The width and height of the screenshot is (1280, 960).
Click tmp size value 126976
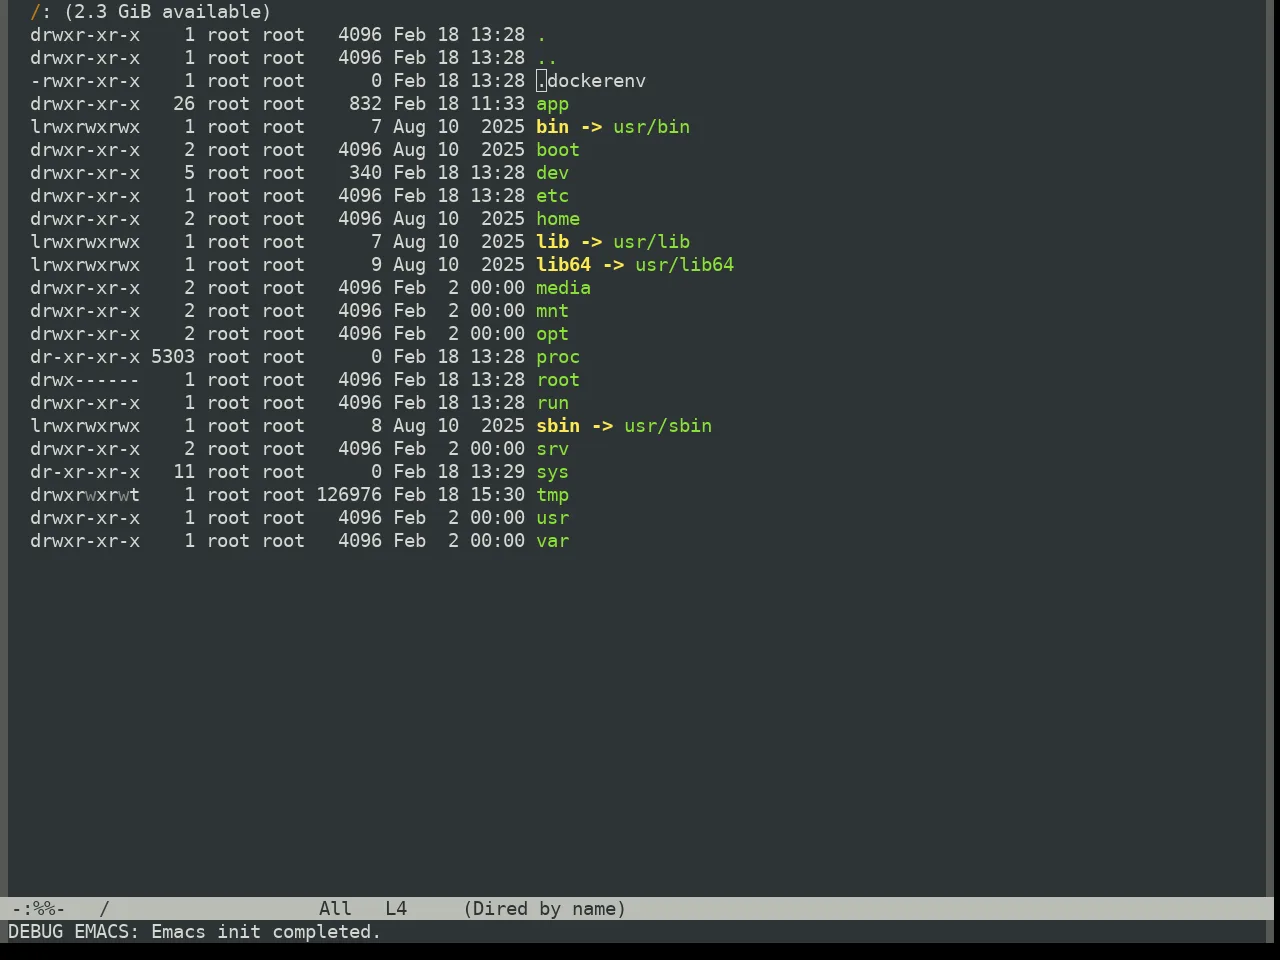(349, 495)
